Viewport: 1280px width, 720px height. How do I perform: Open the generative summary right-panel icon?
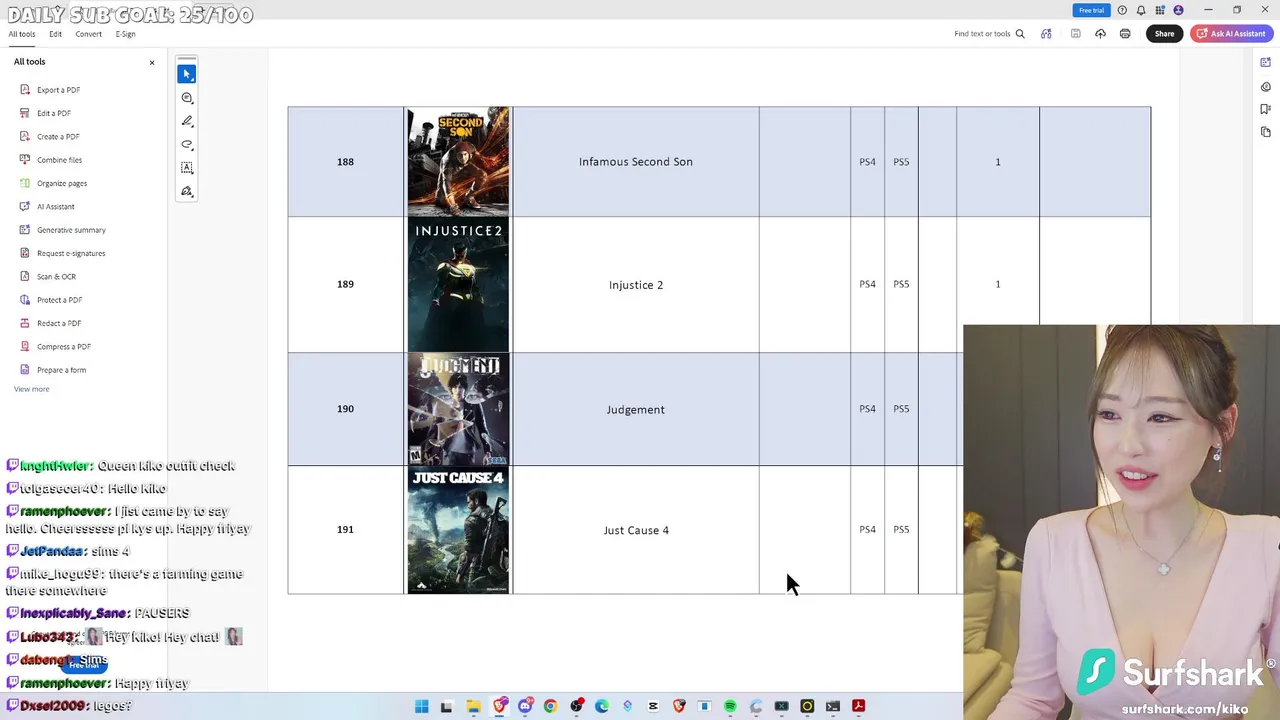1266,63
